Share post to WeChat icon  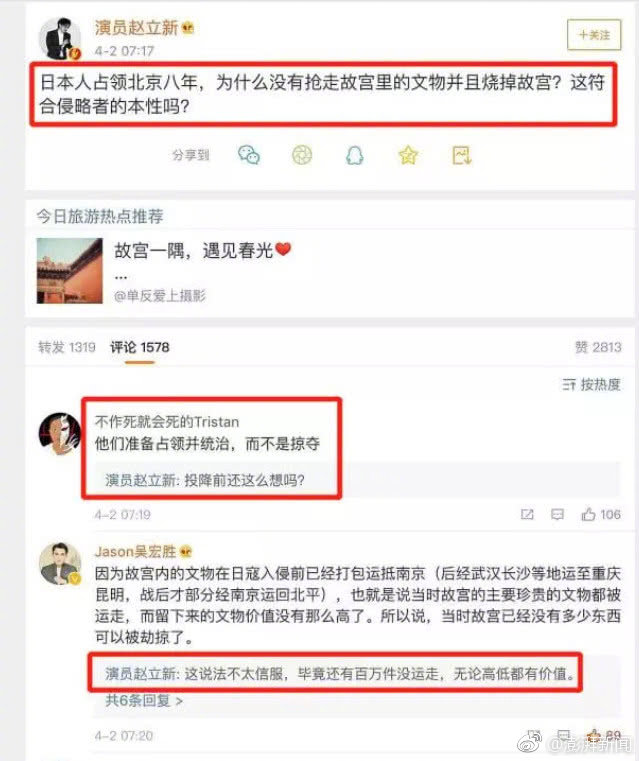click(249, 155)
